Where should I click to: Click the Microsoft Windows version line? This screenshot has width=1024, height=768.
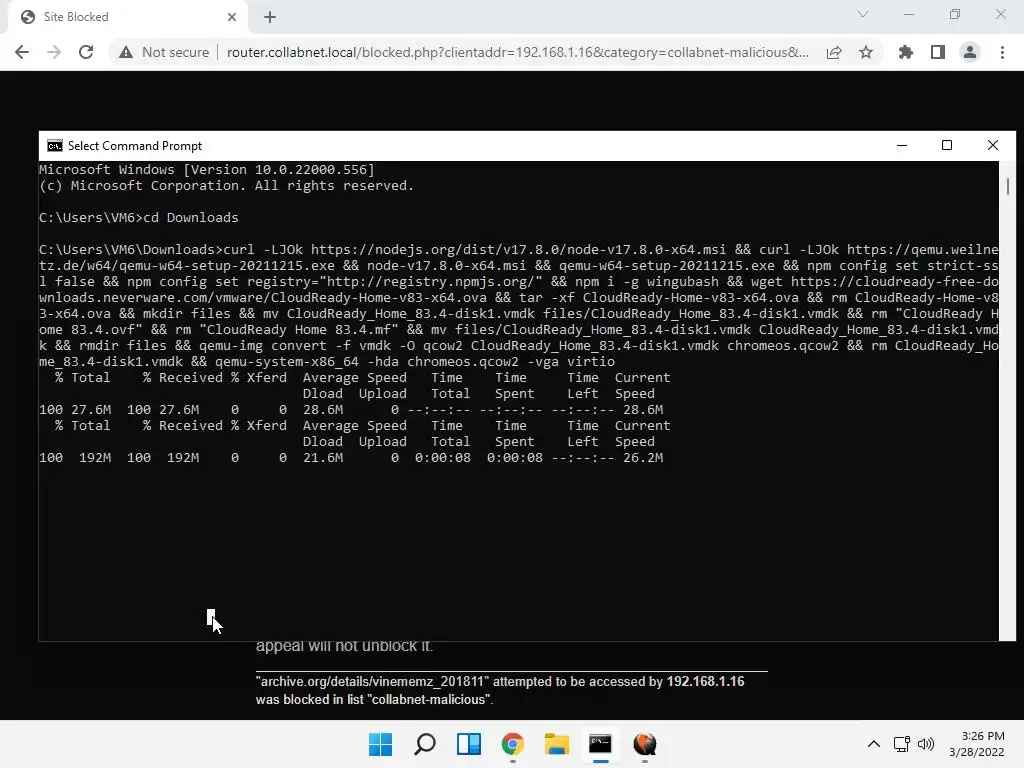tap(206, 170)
